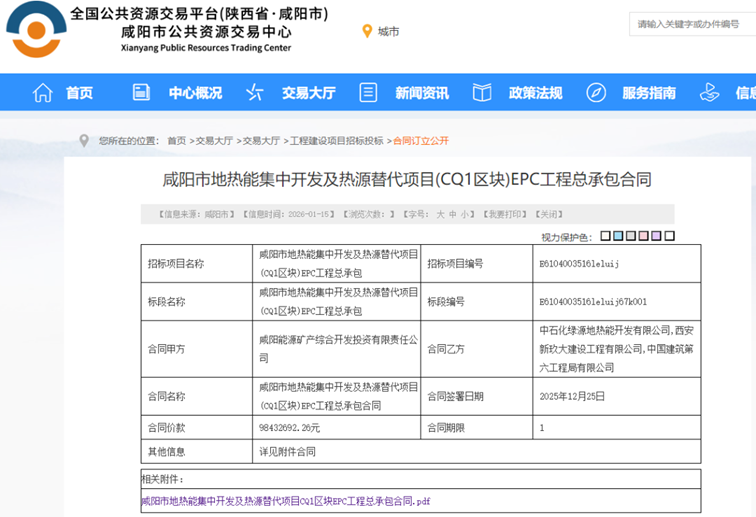Click the star icon beside 交易大厅 in navbar
This screenshot has height=517, width=756.
pyautogui.click(x=255, y=93)
